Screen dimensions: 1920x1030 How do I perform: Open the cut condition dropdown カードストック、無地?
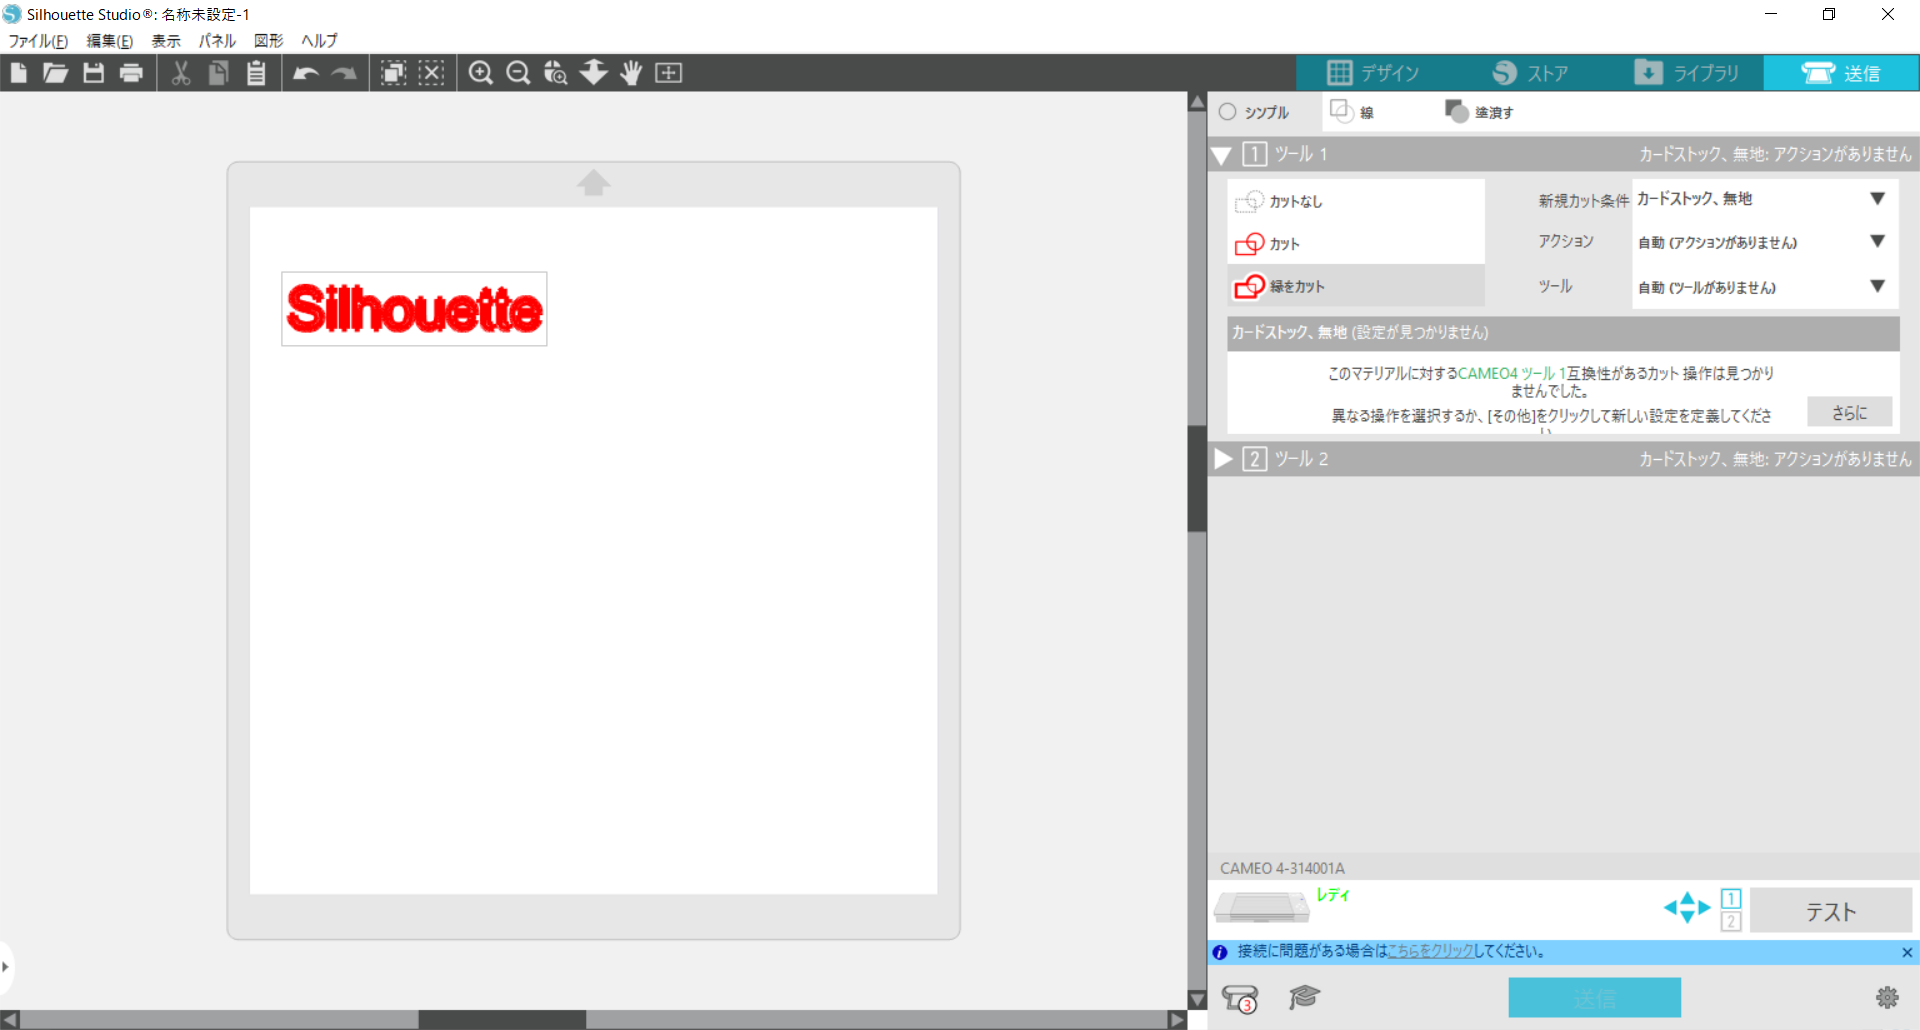(1764, 199)
